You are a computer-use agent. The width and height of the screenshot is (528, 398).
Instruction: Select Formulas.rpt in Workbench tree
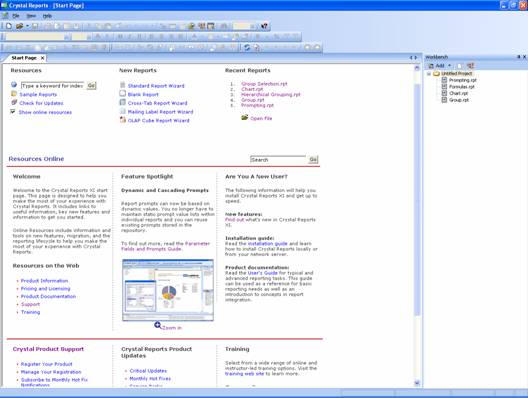pos(461,87)
